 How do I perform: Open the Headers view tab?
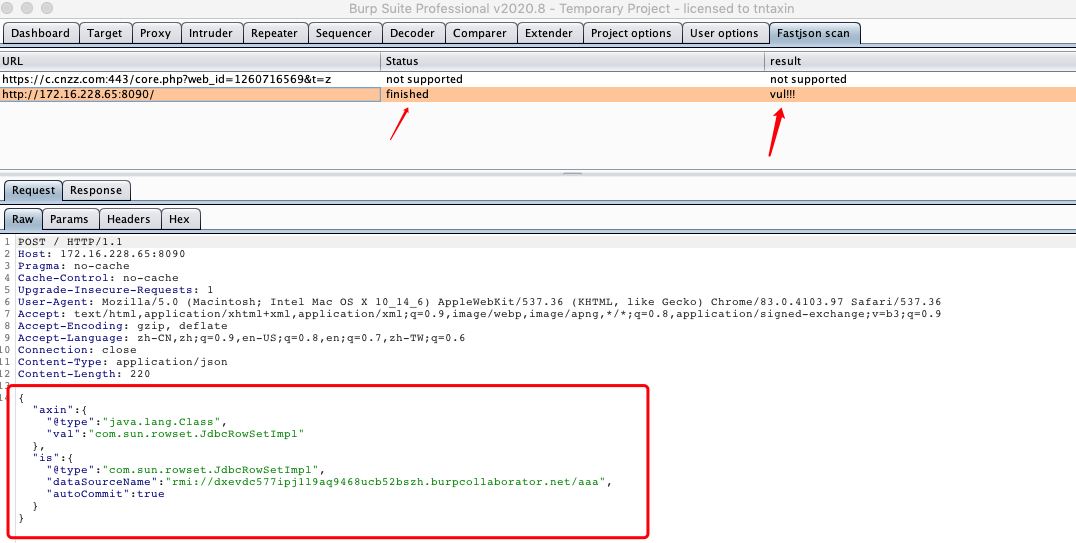click(x=128, y=219)
